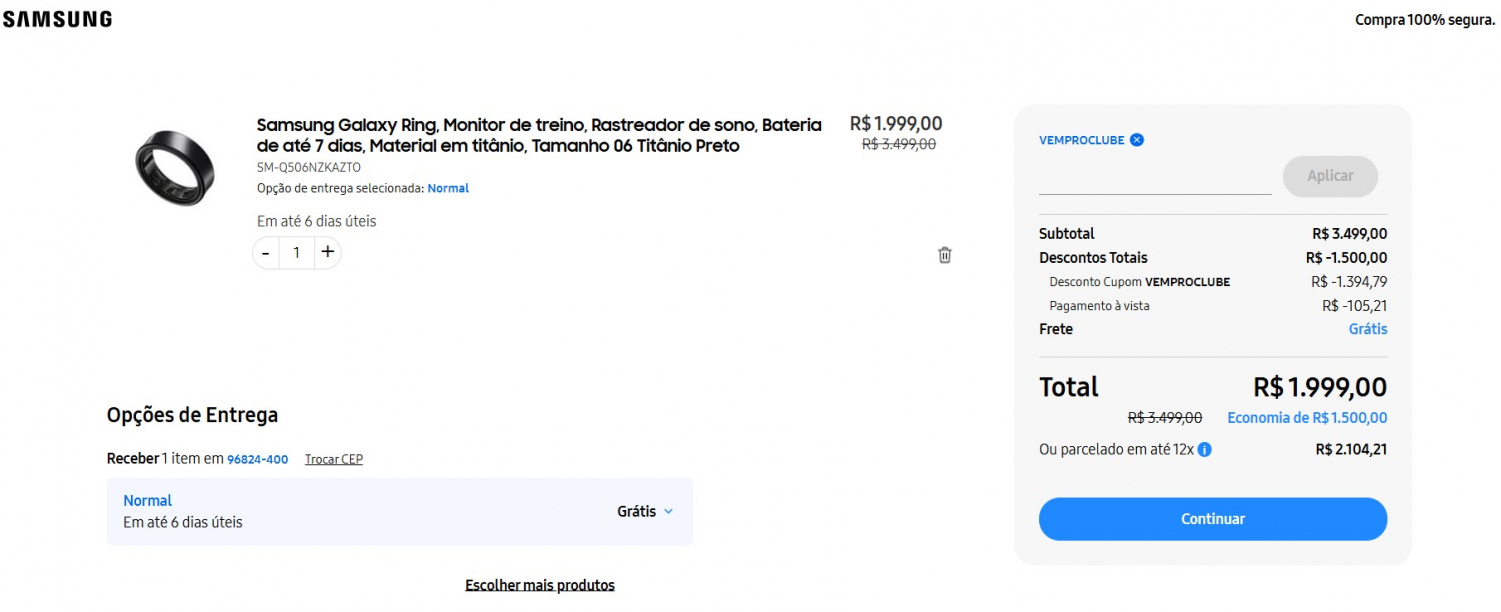Click the quantity field showing 1
Screen dimensions: 1501x612
click(x=296, y=253)
